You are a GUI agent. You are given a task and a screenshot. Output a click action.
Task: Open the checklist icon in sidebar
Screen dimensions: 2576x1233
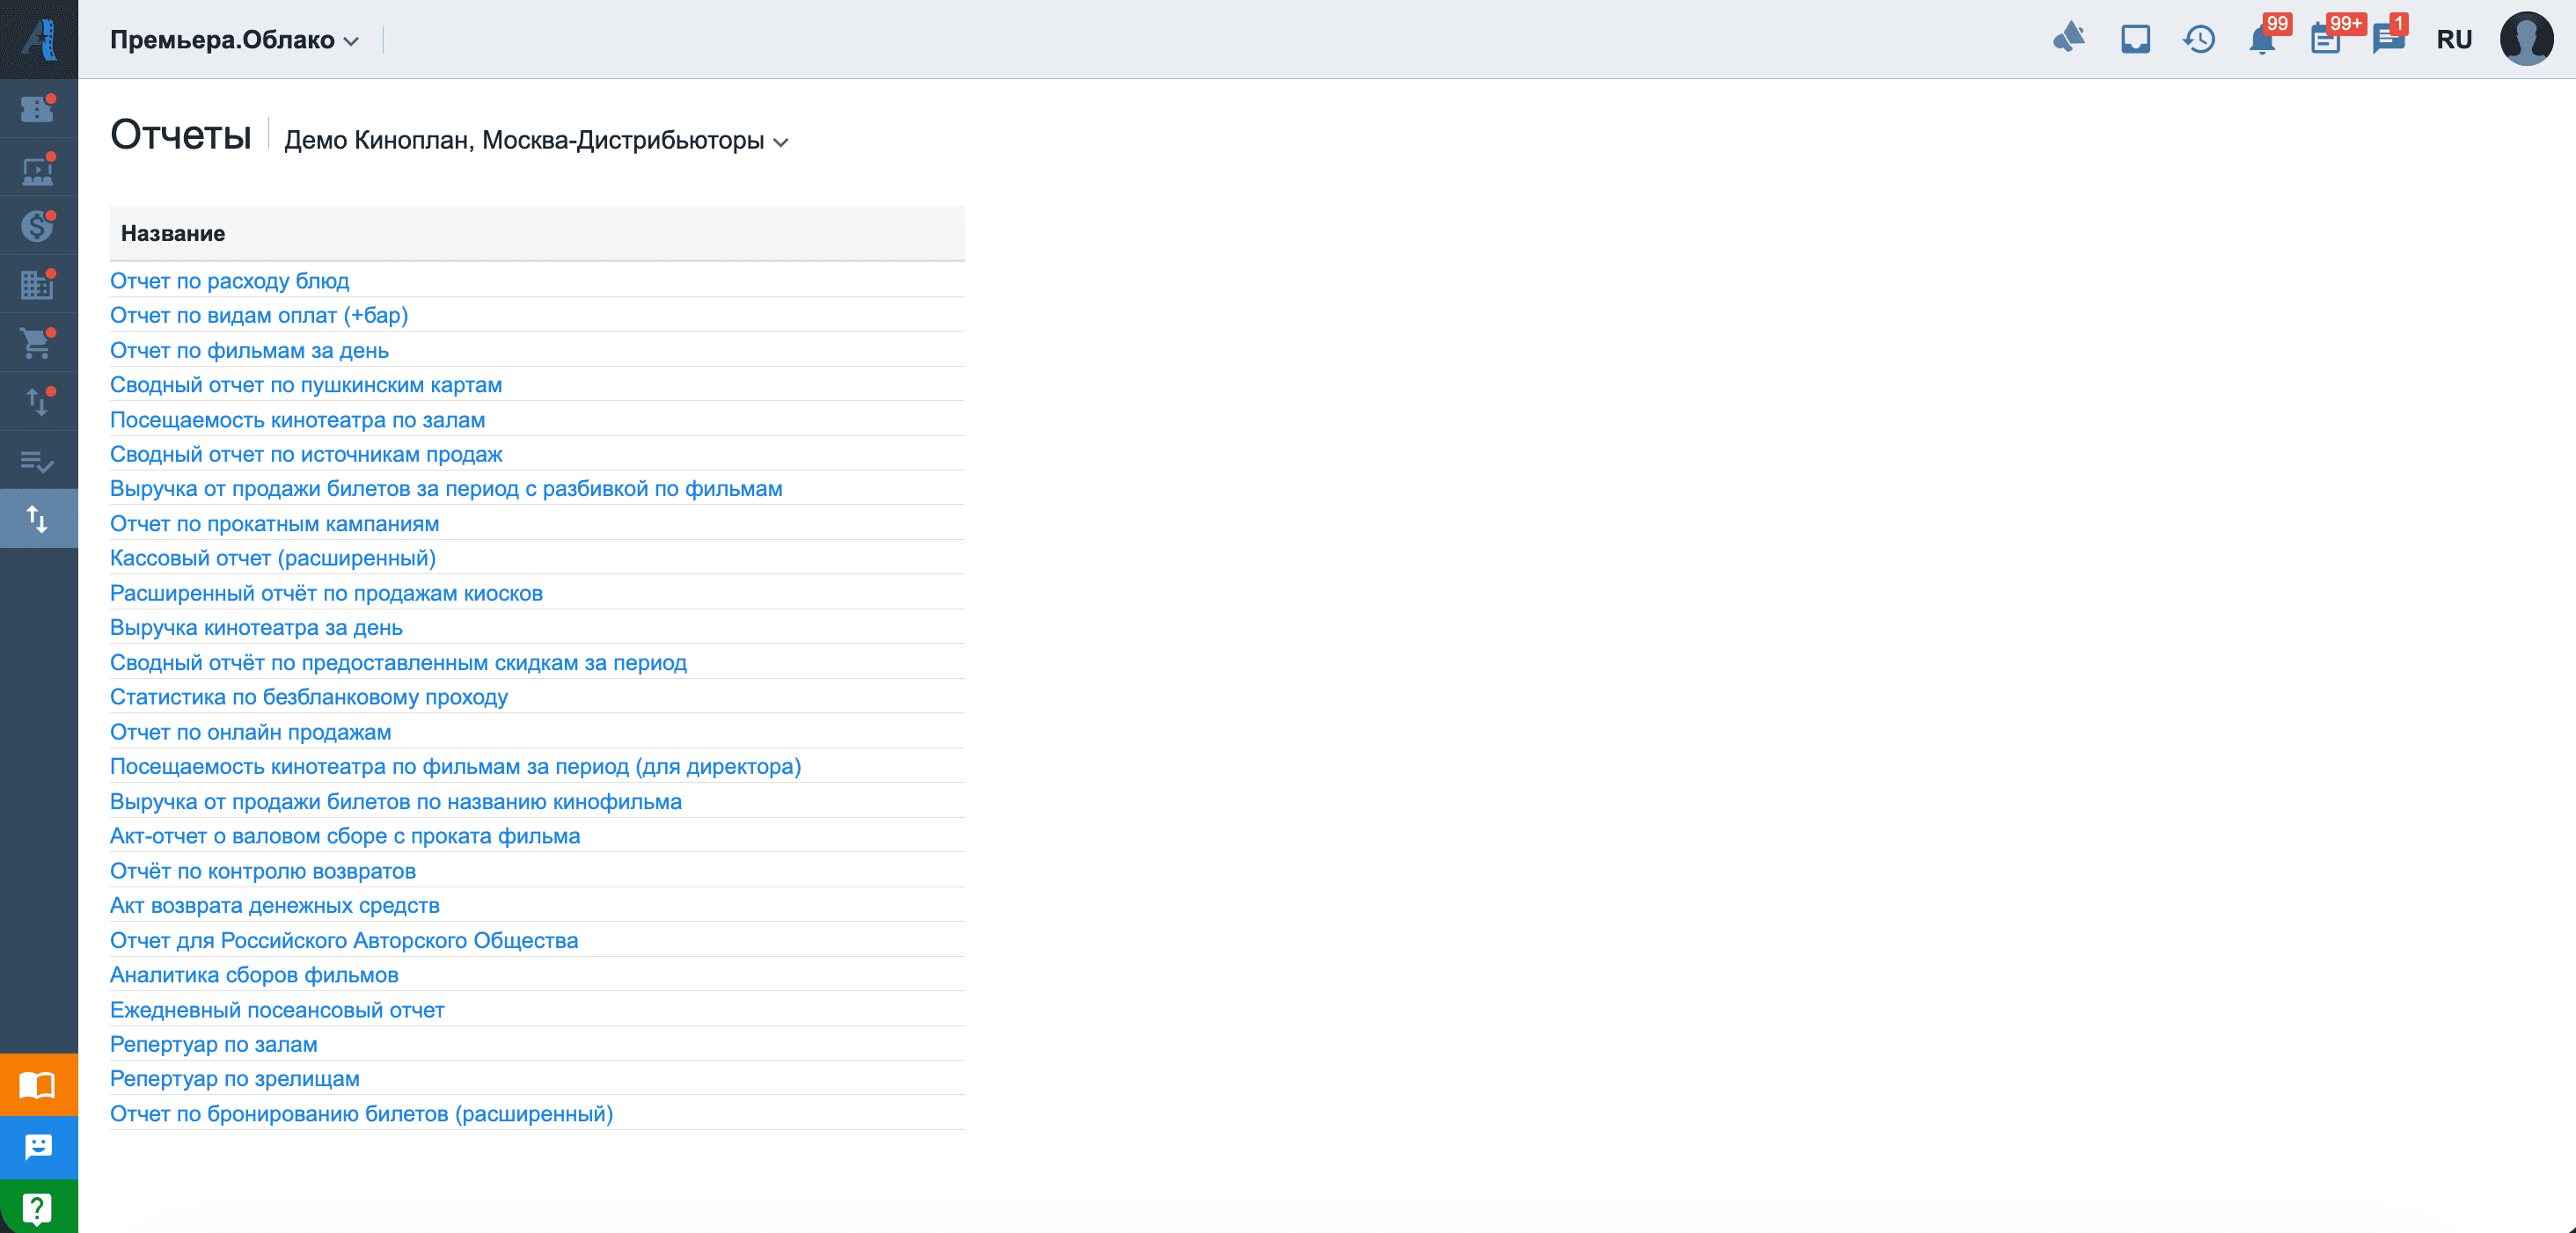click(x=37, y=461)
